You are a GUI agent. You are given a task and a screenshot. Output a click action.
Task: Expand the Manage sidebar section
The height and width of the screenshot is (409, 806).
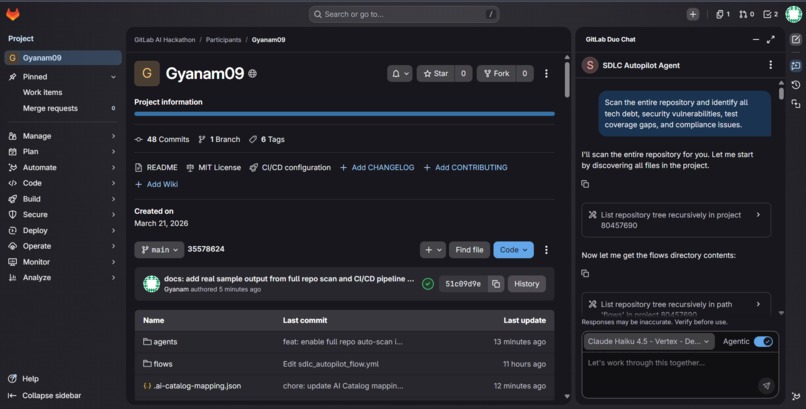coord(63,136)
